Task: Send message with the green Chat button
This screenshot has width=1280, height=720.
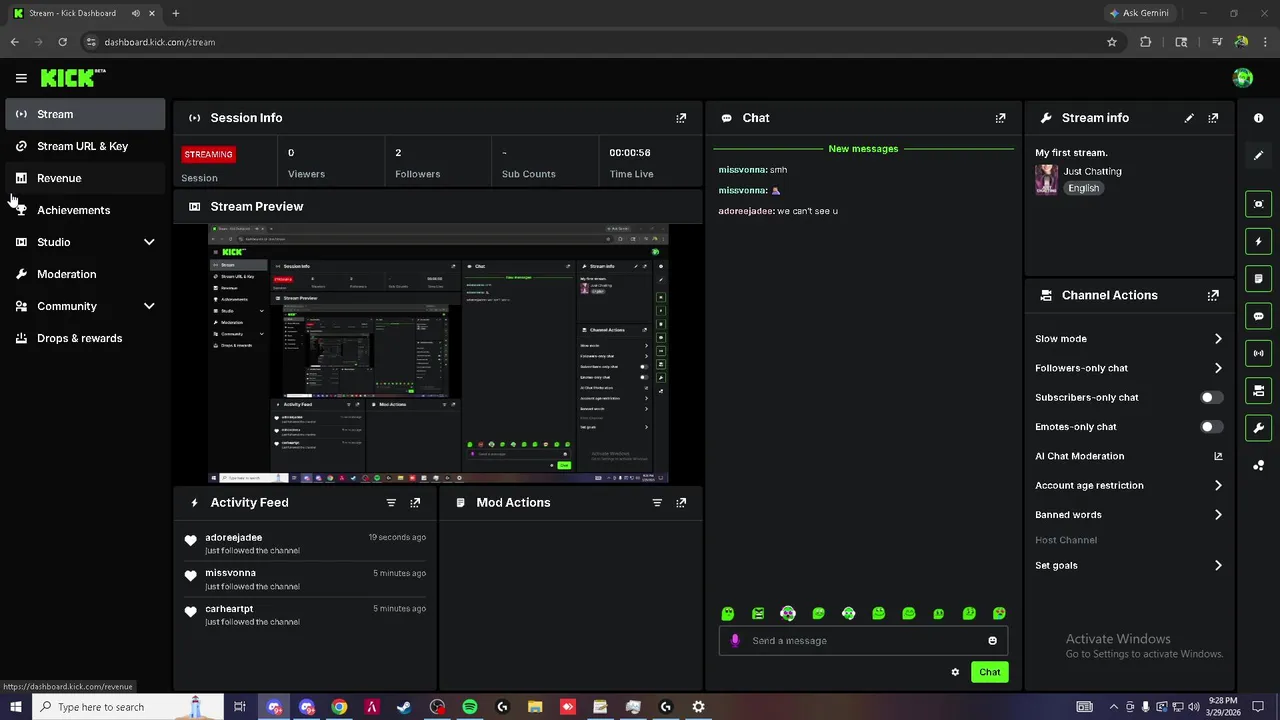Action: (989, 672)
